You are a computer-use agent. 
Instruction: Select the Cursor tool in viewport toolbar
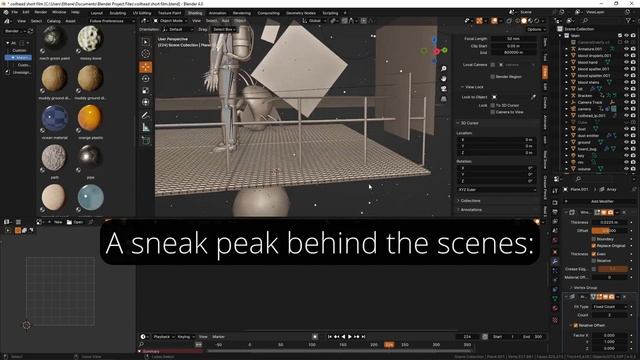point(146,53)
